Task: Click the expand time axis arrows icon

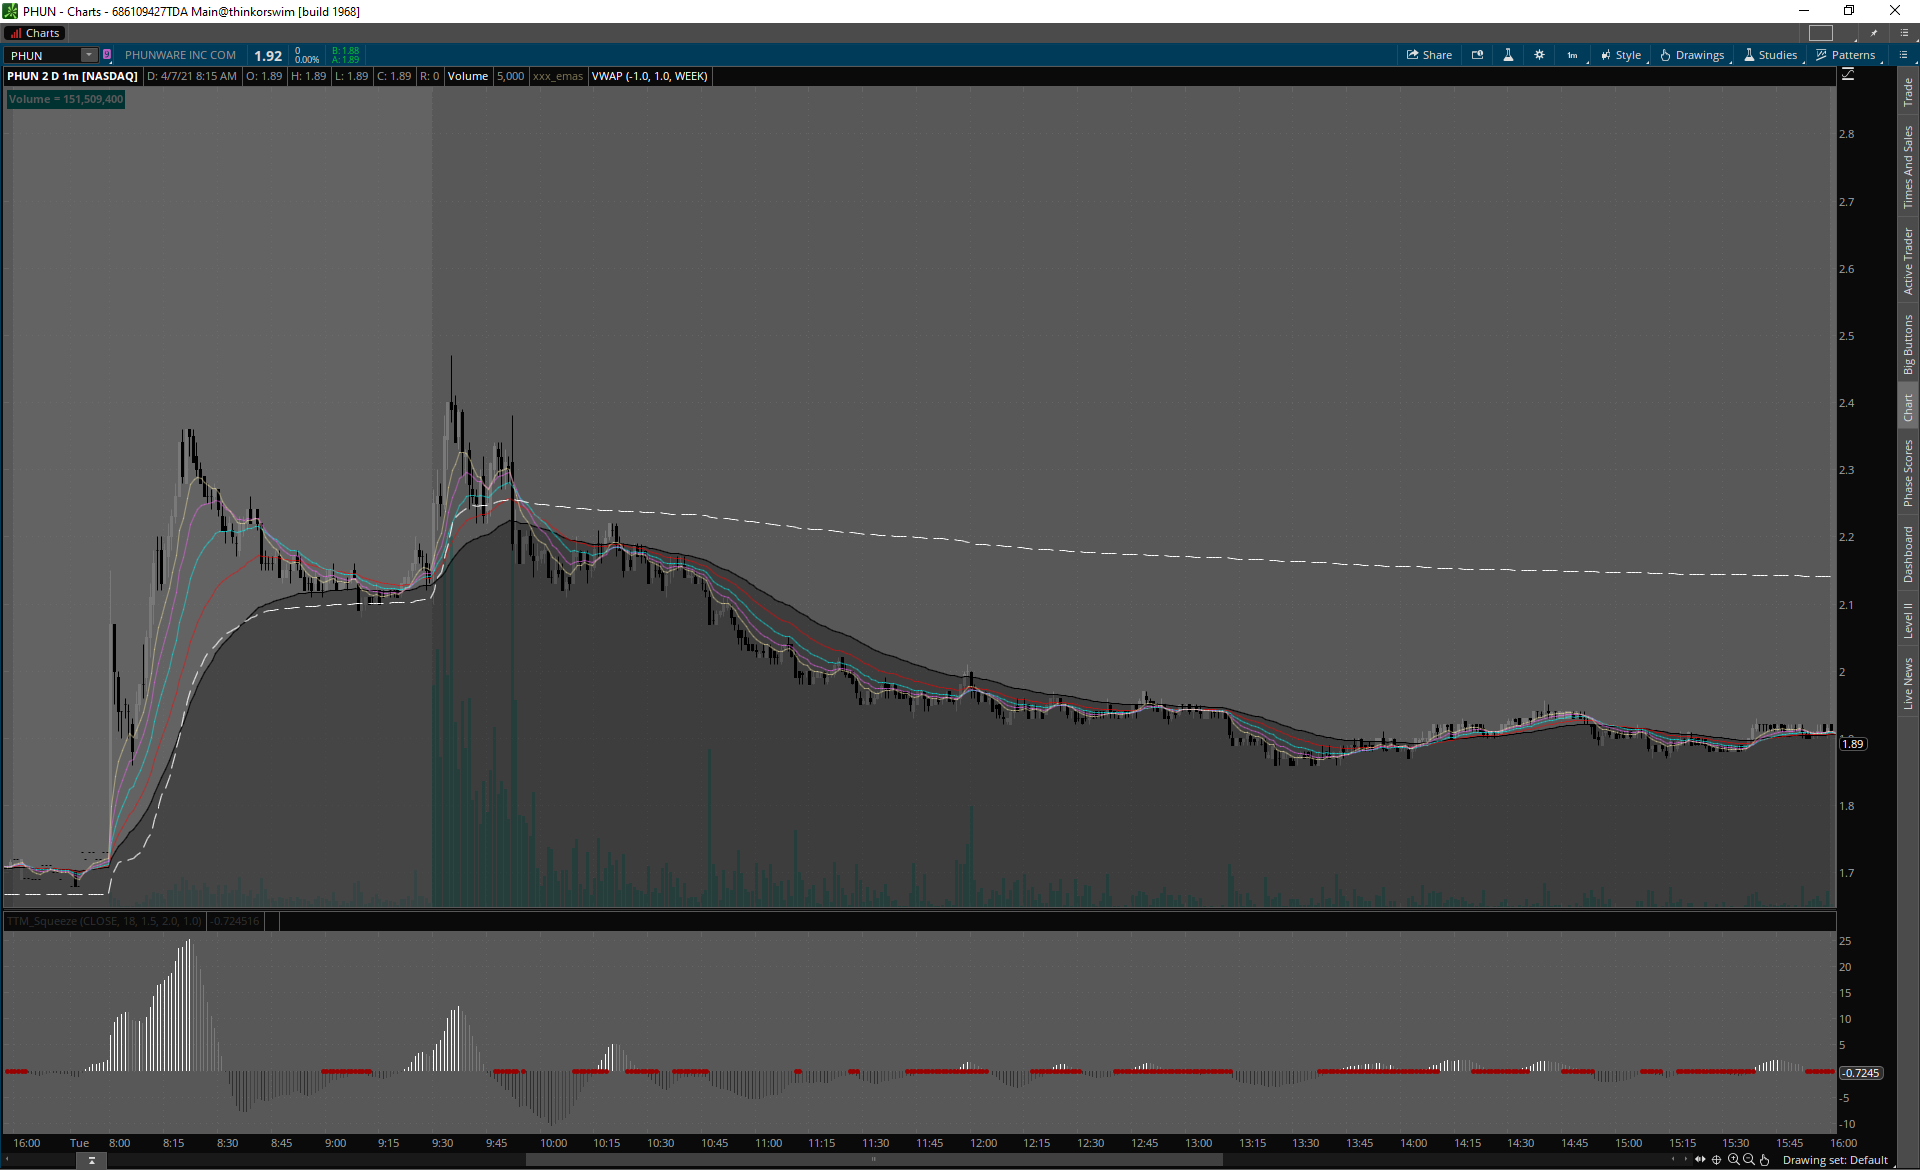Action: point(1700,1160)
